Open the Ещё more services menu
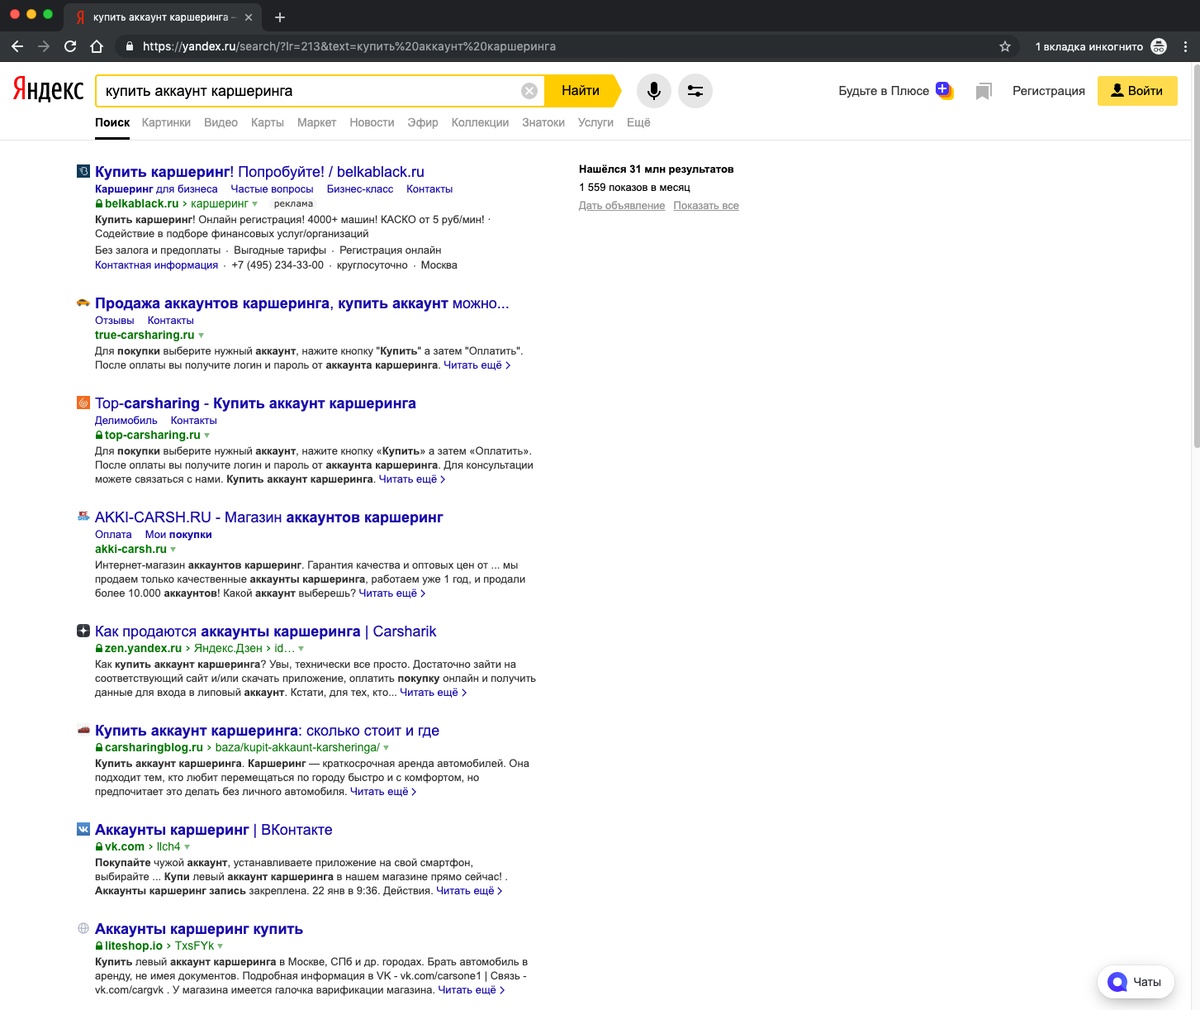 [638, 122]
